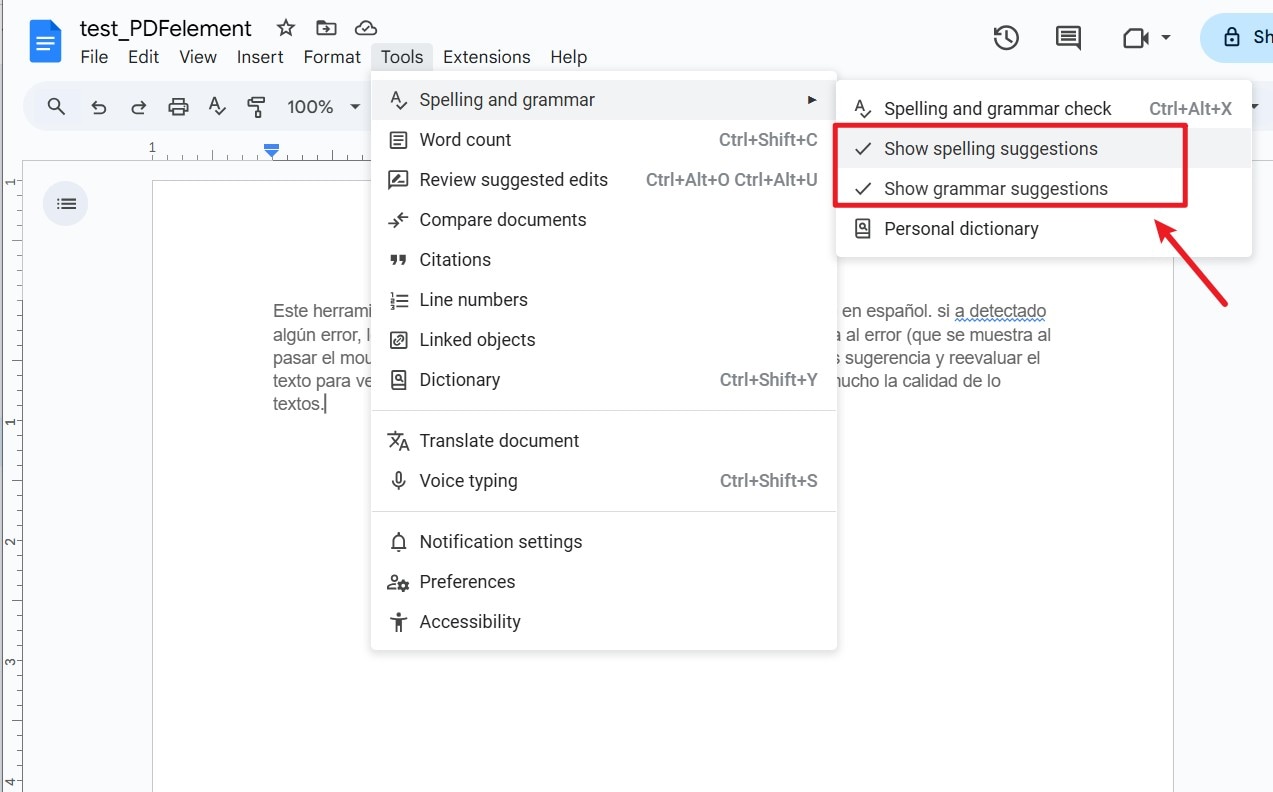Open Preferences from Tools menu
Image resolution: width=1273 pixels, height=792 pixels.
604,582
